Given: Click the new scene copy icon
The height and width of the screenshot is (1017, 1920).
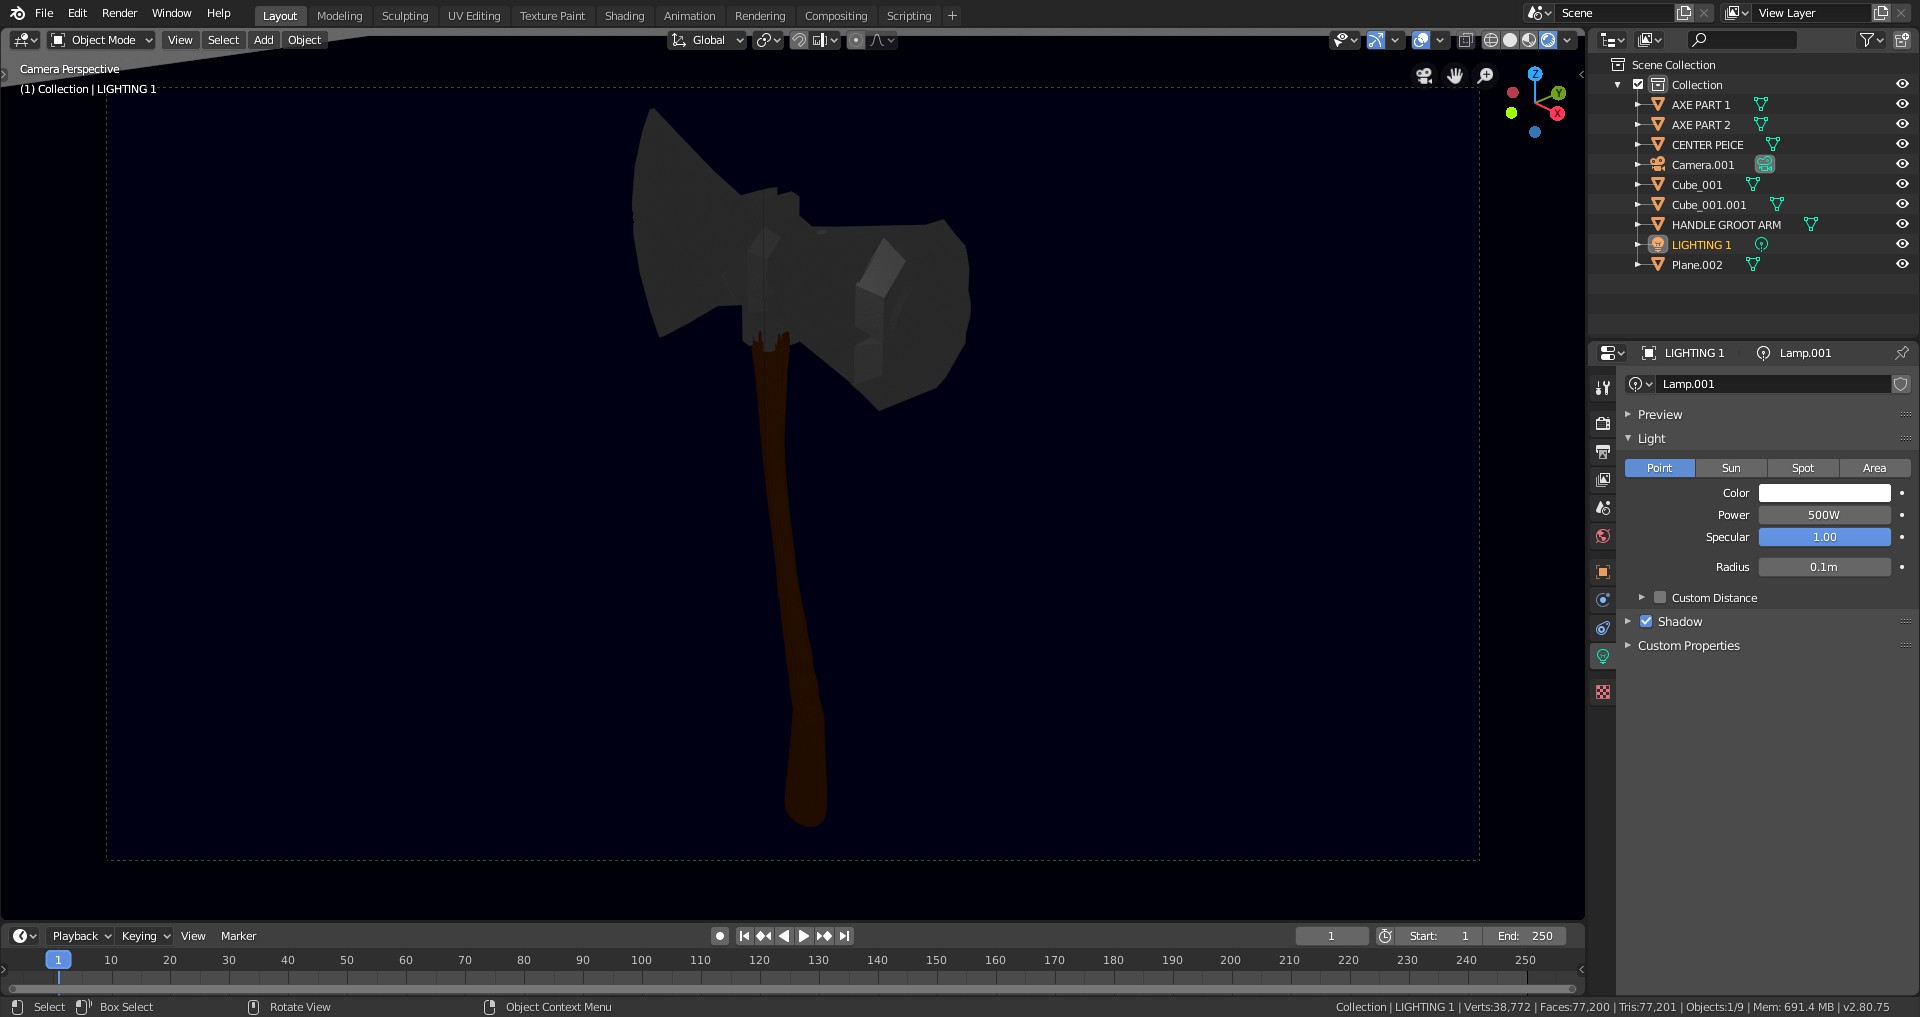Looking at the screenshot, I should coord(1684,13).
